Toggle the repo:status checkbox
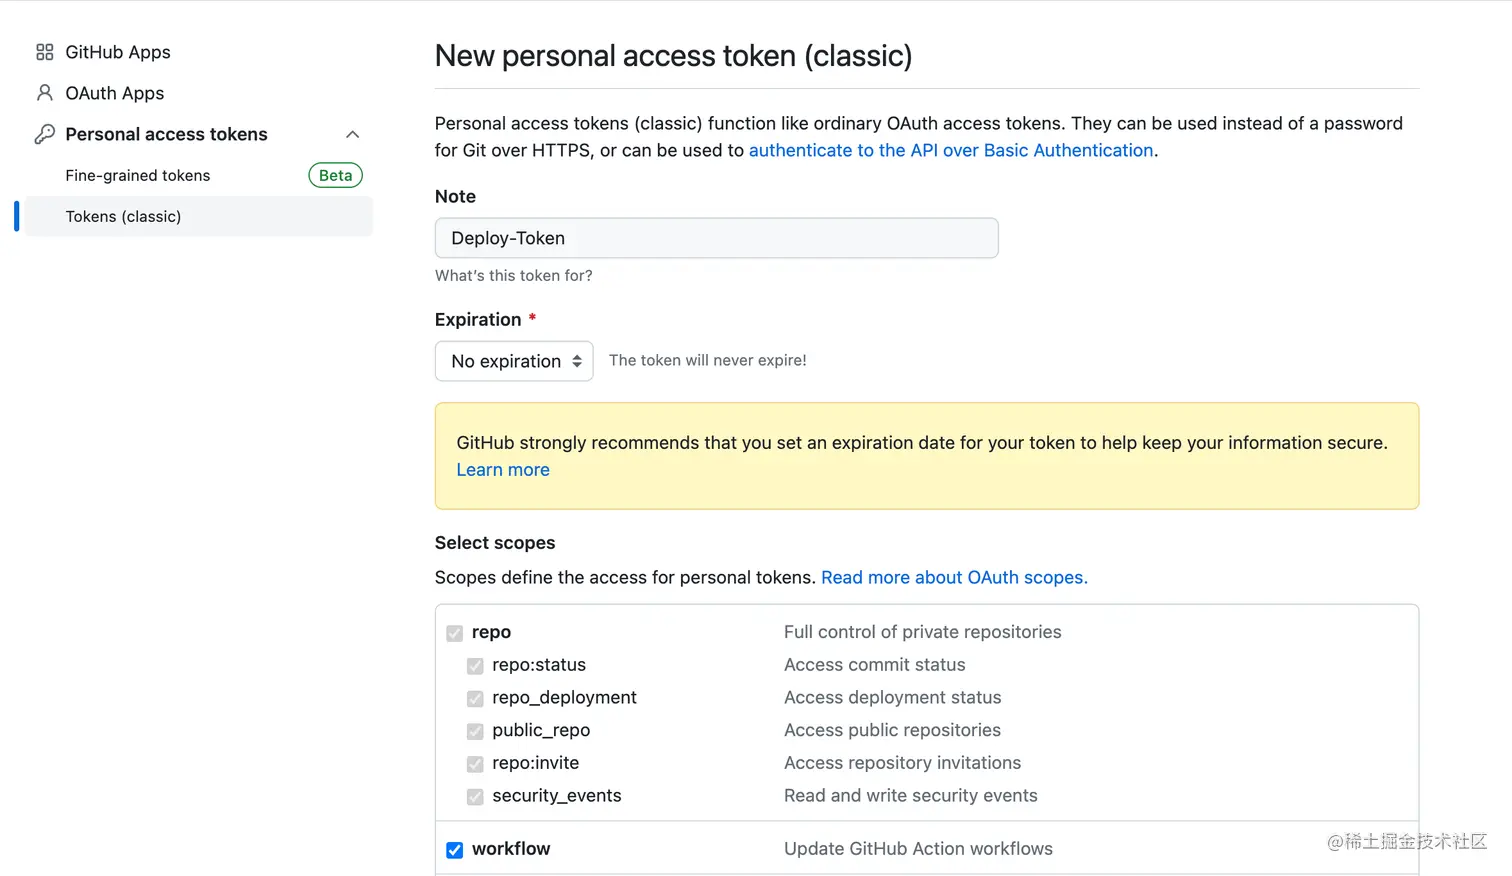The height and width of the screenshot is (876, 1512). (475, 666)
